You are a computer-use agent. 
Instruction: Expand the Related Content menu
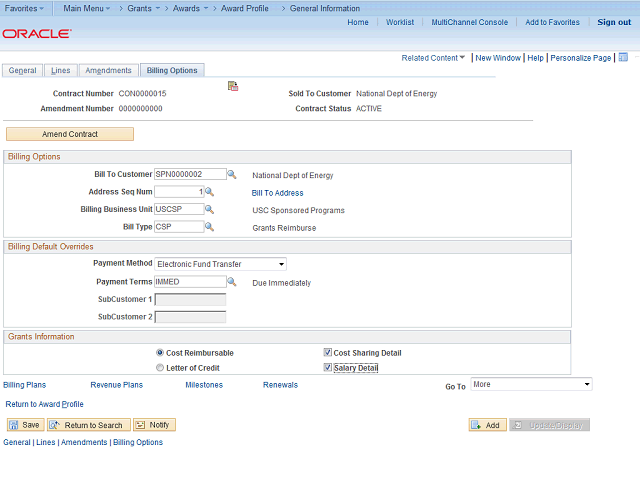(x=433, y=58)
